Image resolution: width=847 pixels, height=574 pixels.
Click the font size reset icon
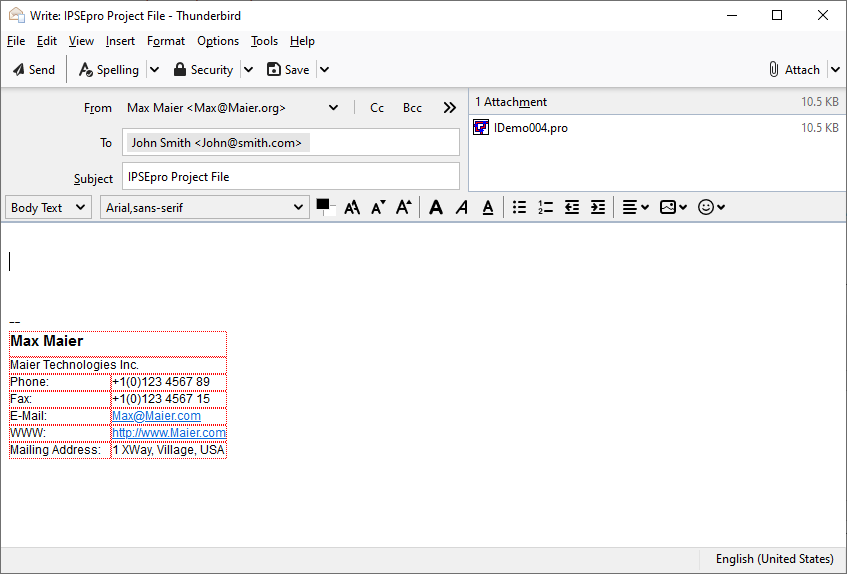[352, 207]
